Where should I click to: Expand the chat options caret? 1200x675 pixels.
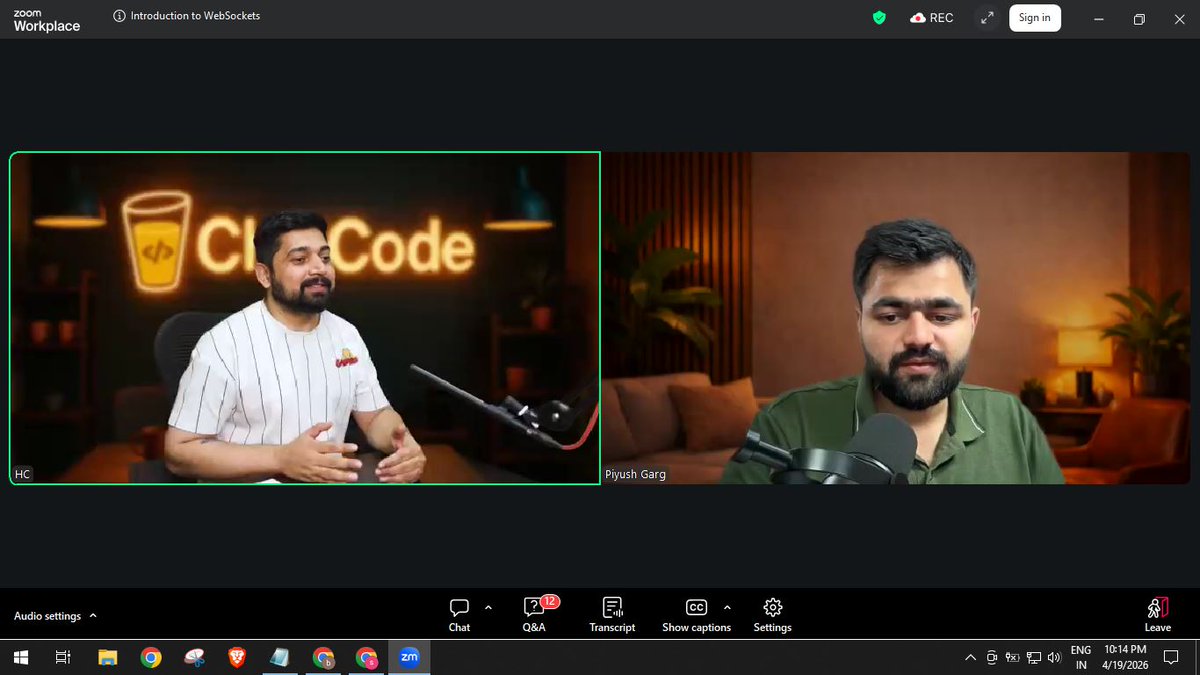click(x=488, y=607)
